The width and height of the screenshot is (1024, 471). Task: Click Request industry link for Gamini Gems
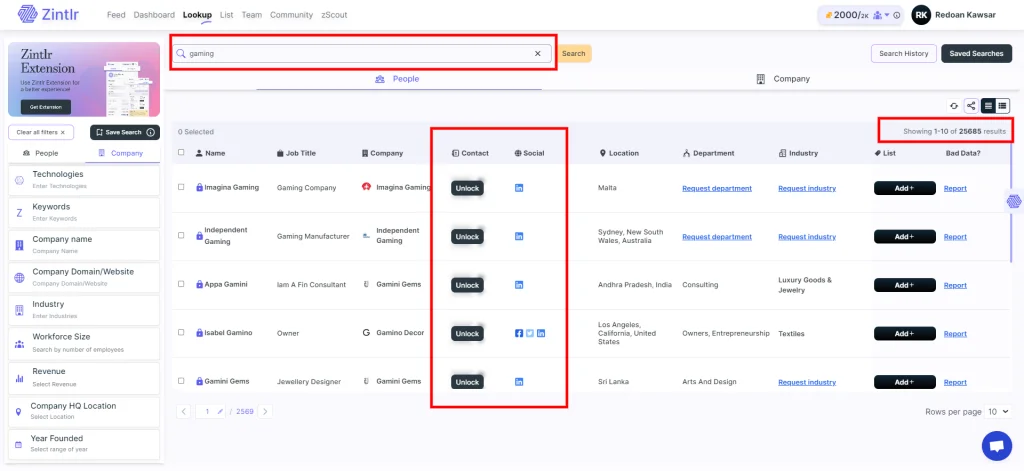click(x=806, y=382)
